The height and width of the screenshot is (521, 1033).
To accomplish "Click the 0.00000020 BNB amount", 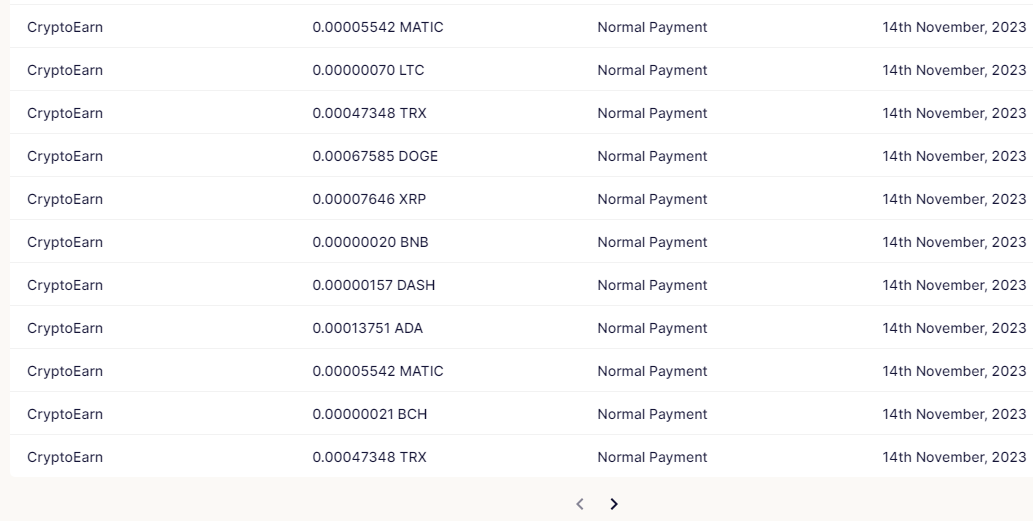I will click(370, 242).
